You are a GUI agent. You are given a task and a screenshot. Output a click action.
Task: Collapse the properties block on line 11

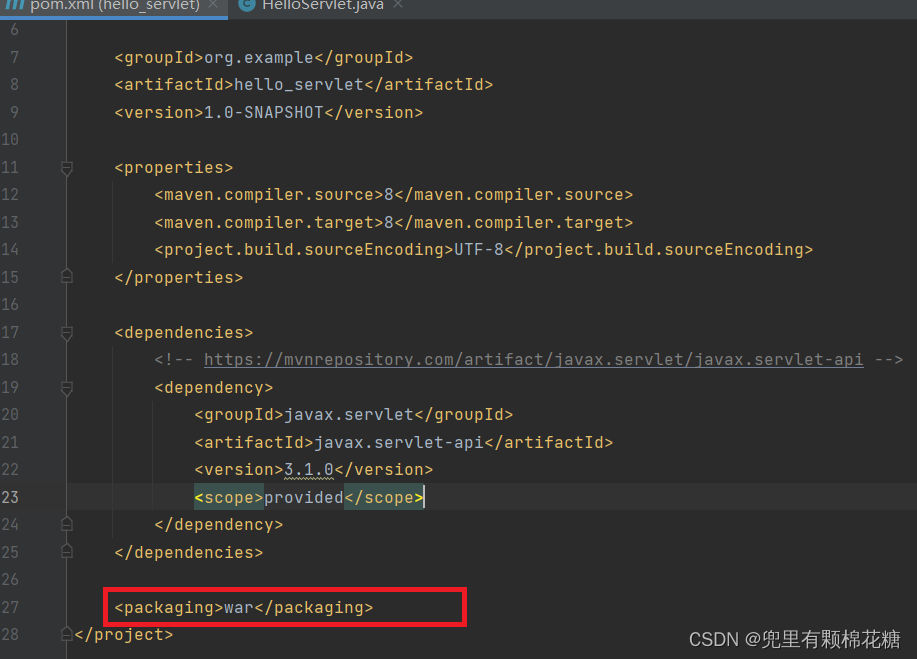pos(67,168)
